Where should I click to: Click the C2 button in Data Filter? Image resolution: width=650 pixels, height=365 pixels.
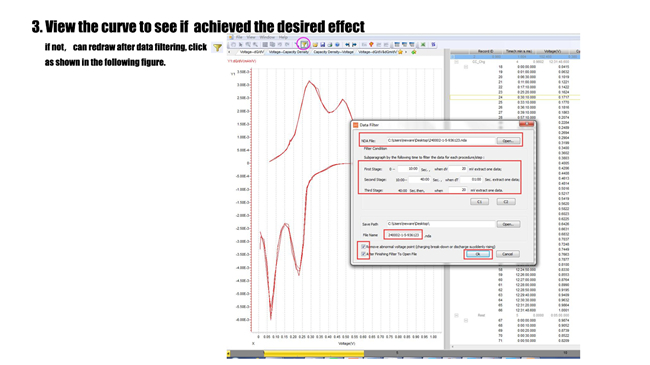point(506,202)
